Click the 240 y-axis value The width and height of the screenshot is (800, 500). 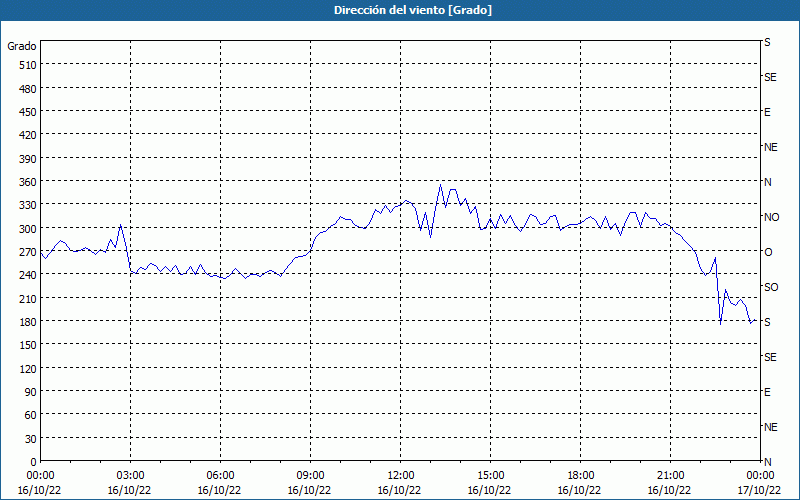coord(29,275)
